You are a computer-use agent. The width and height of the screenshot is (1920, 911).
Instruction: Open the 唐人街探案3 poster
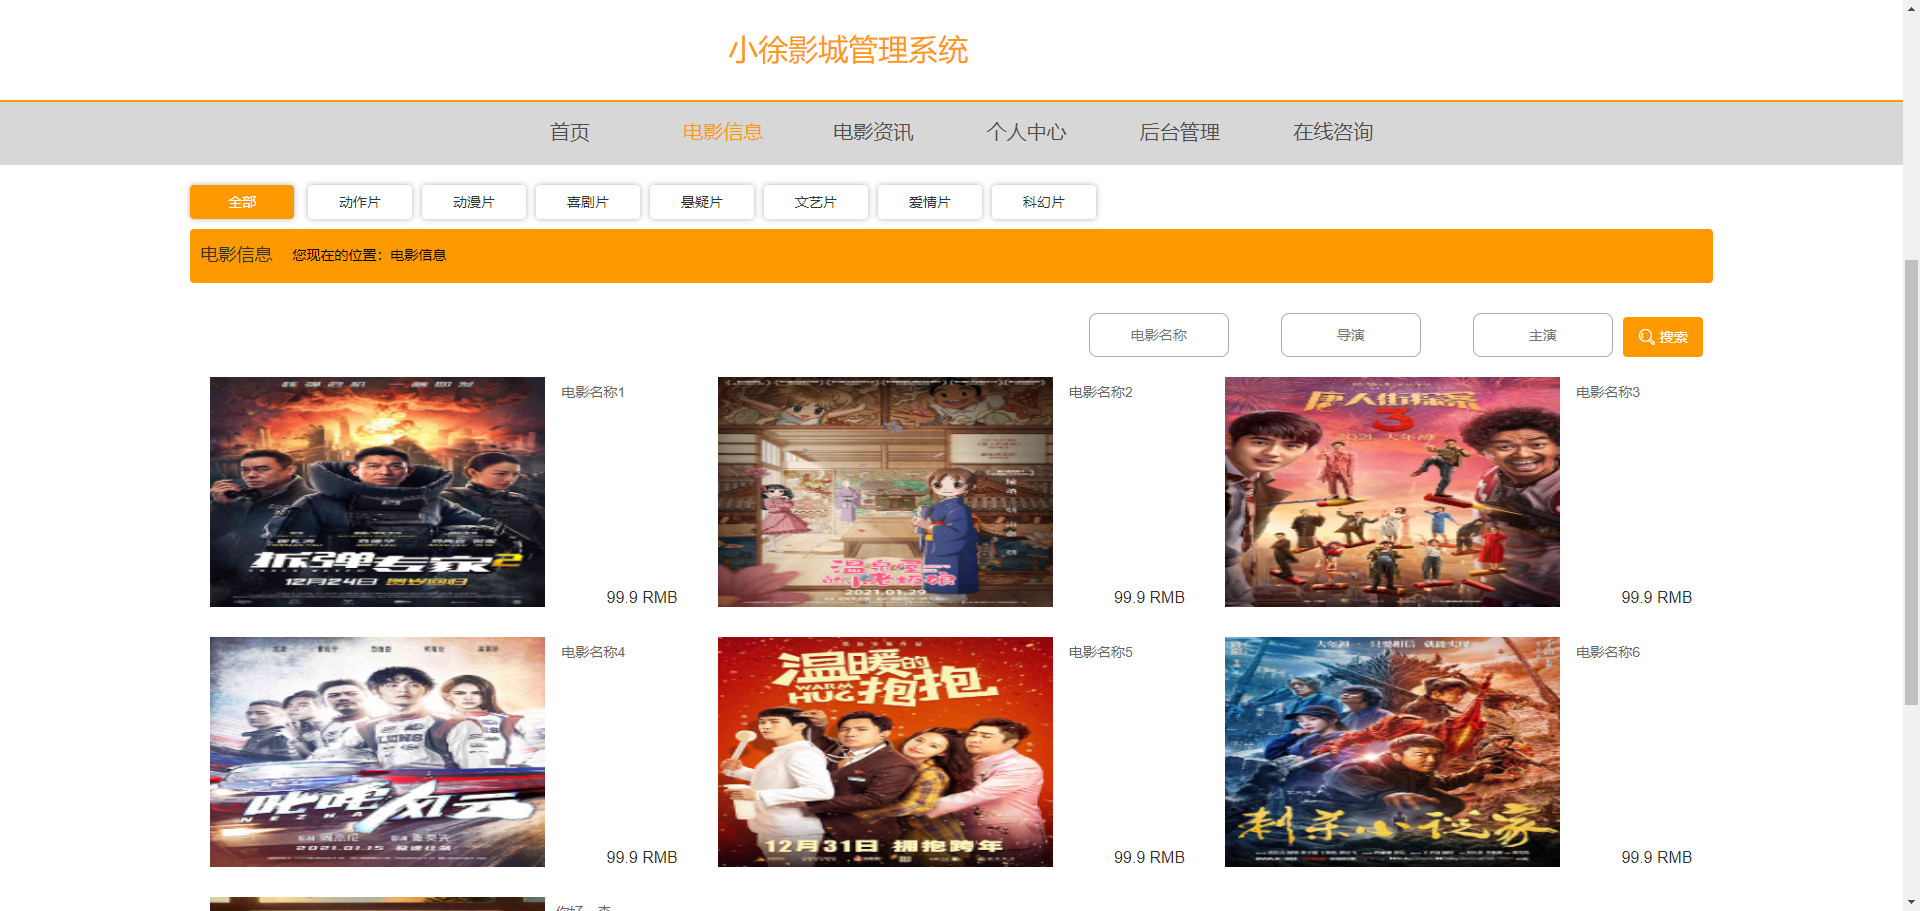1392,492
